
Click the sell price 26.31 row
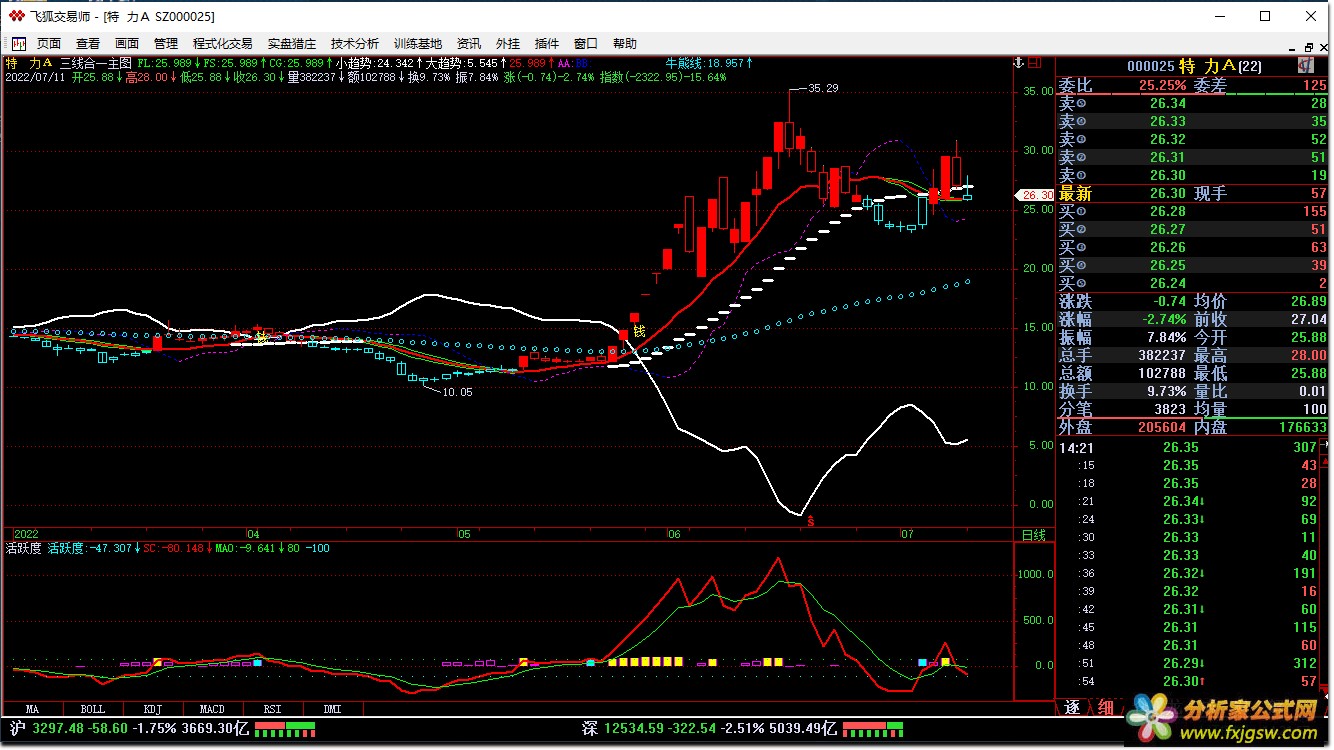tap(1193, 157)
